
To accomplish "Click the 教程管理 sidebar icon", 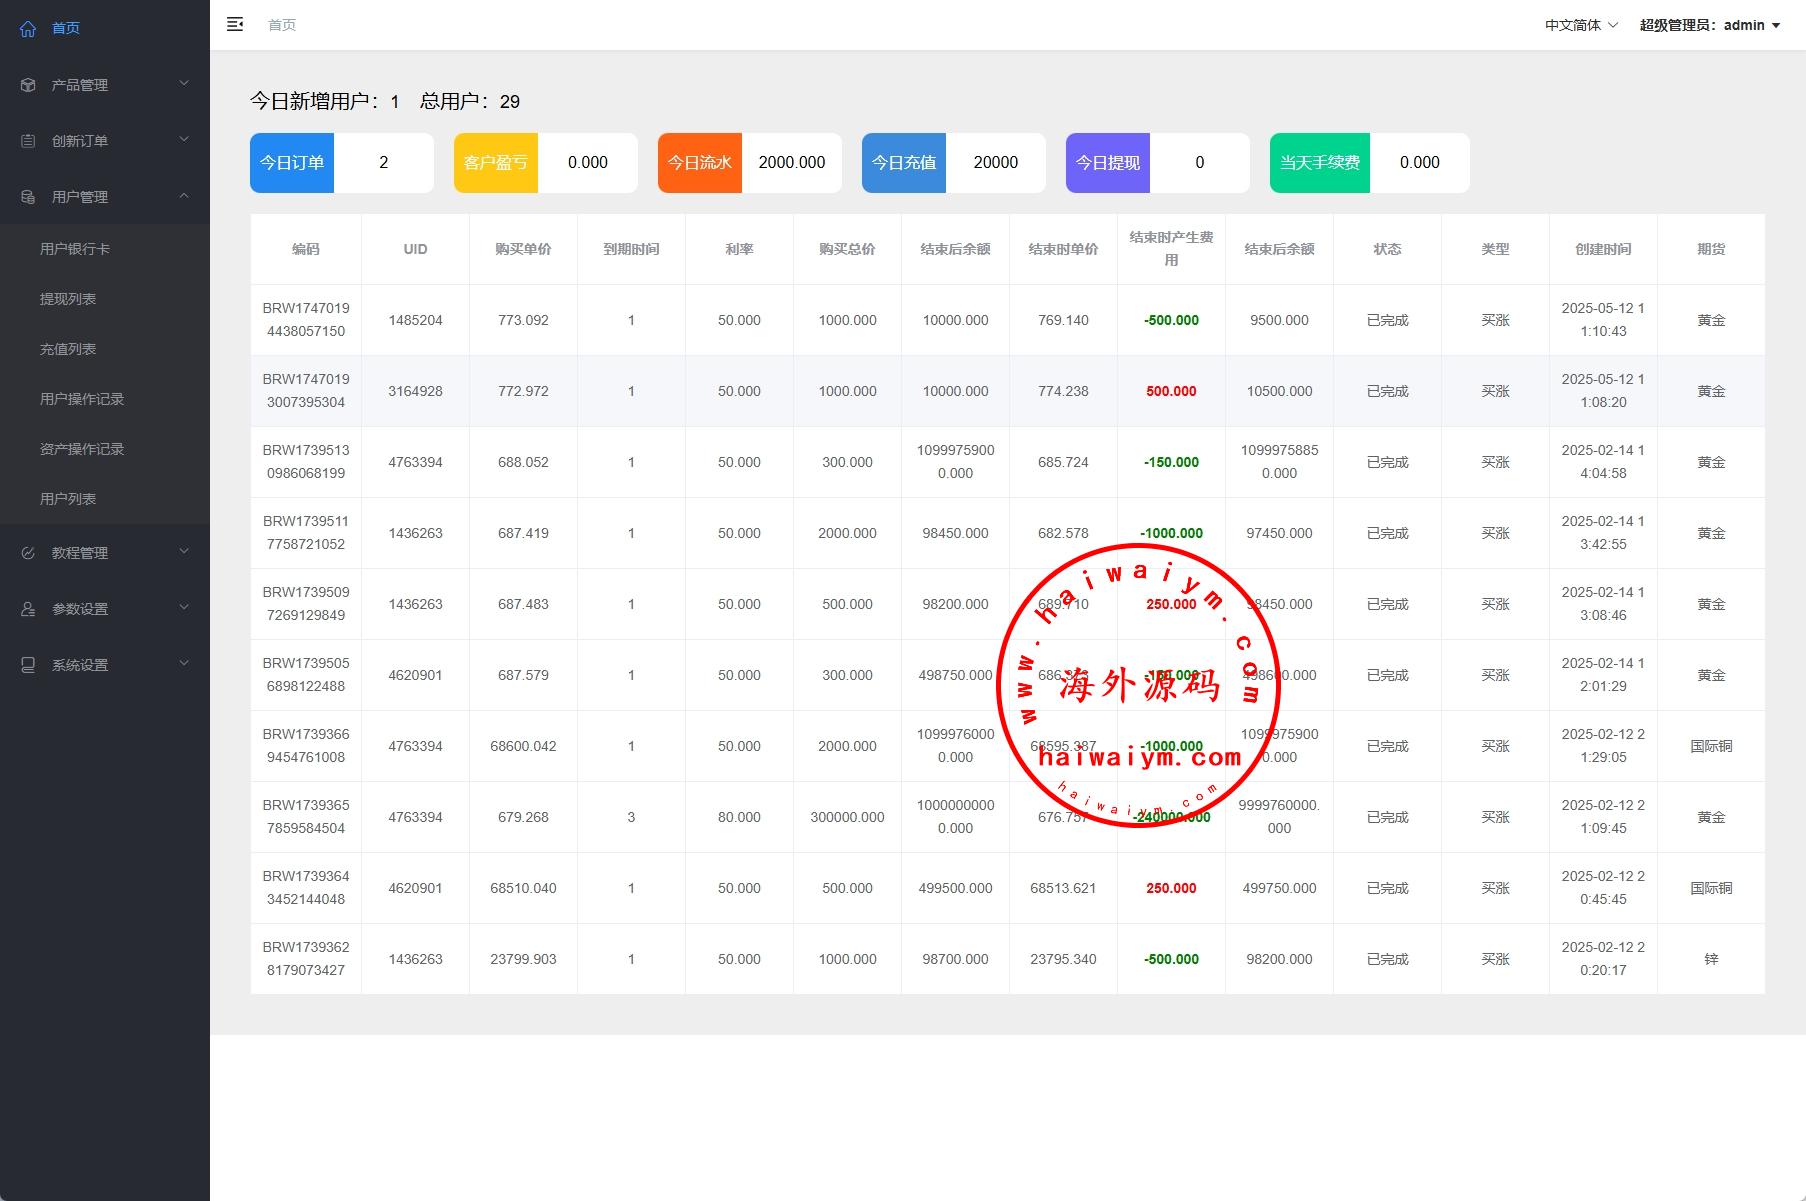I will tap(28, 553).
